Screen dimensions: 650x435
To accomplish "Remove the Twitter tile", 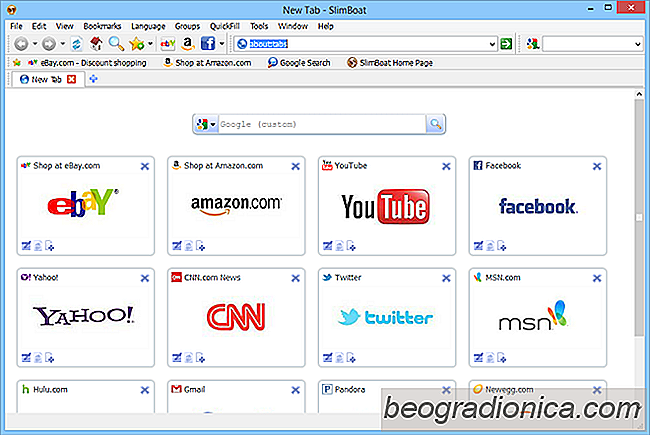I will tap(446, 278).
